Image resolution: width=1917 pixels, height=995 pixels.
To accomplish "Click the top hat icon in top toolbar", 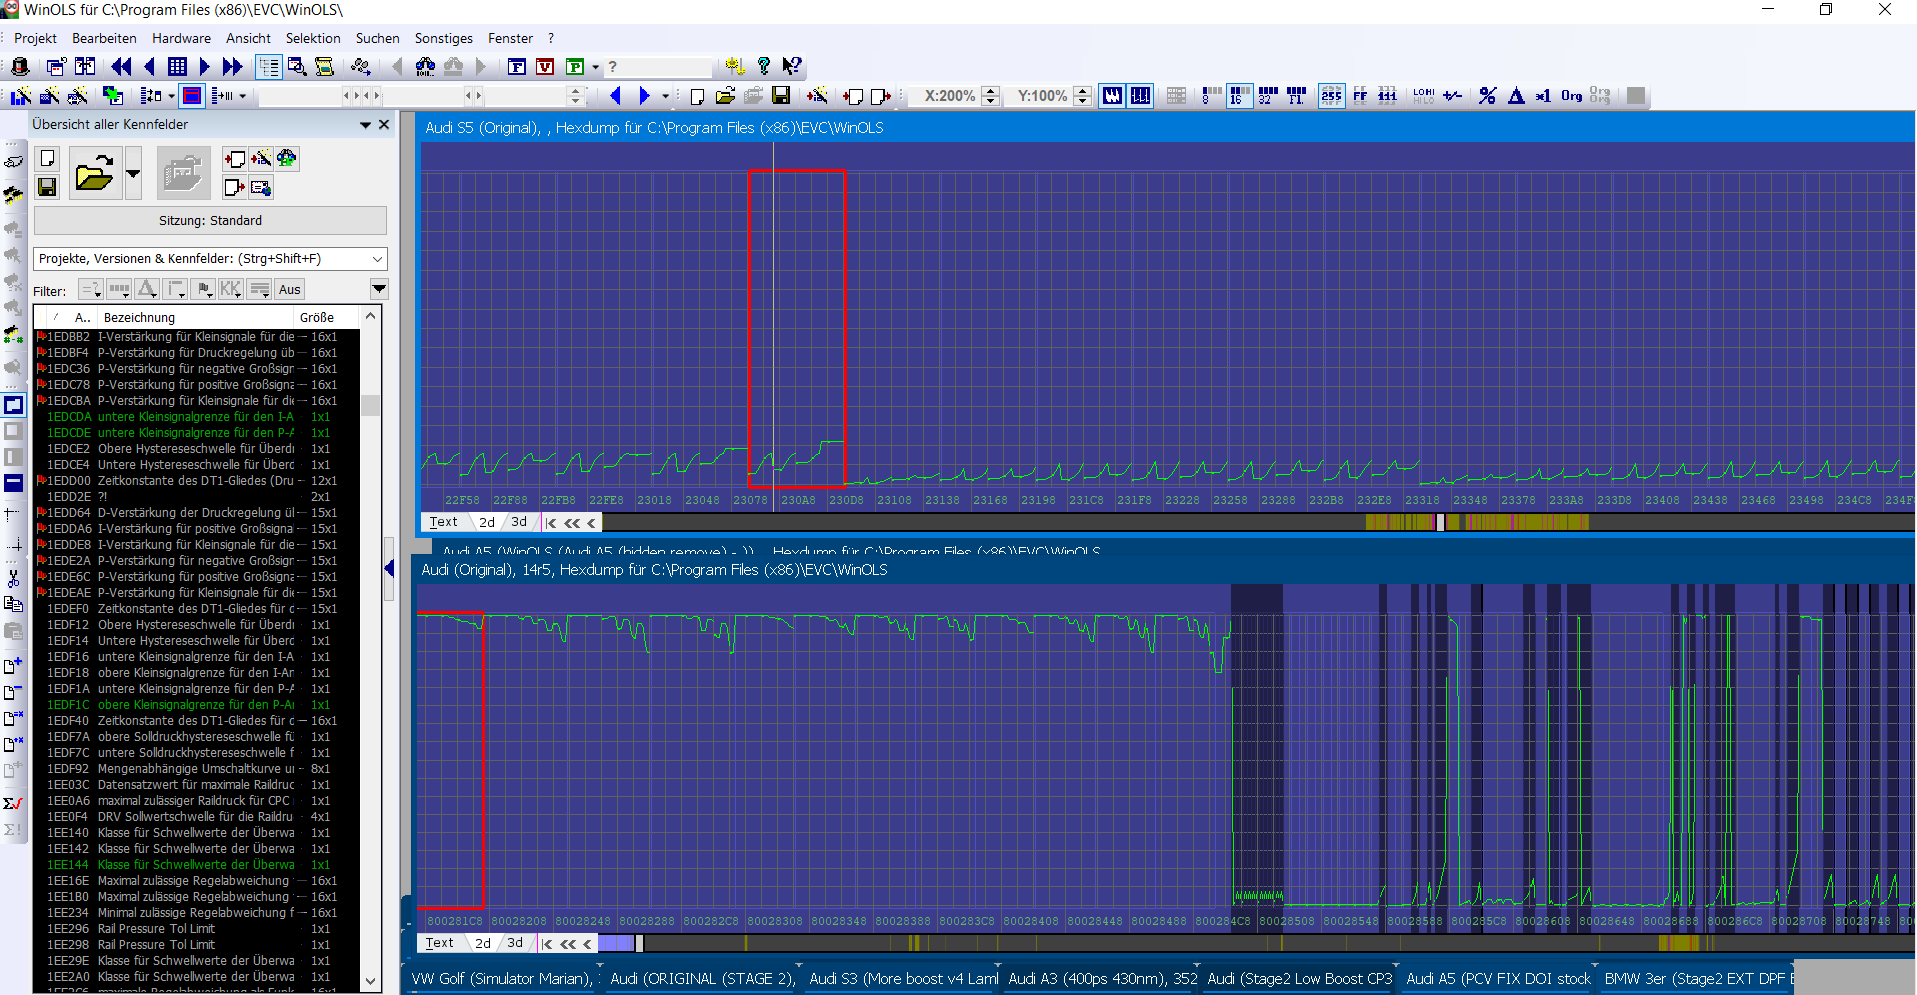I will tap(20, 66).
